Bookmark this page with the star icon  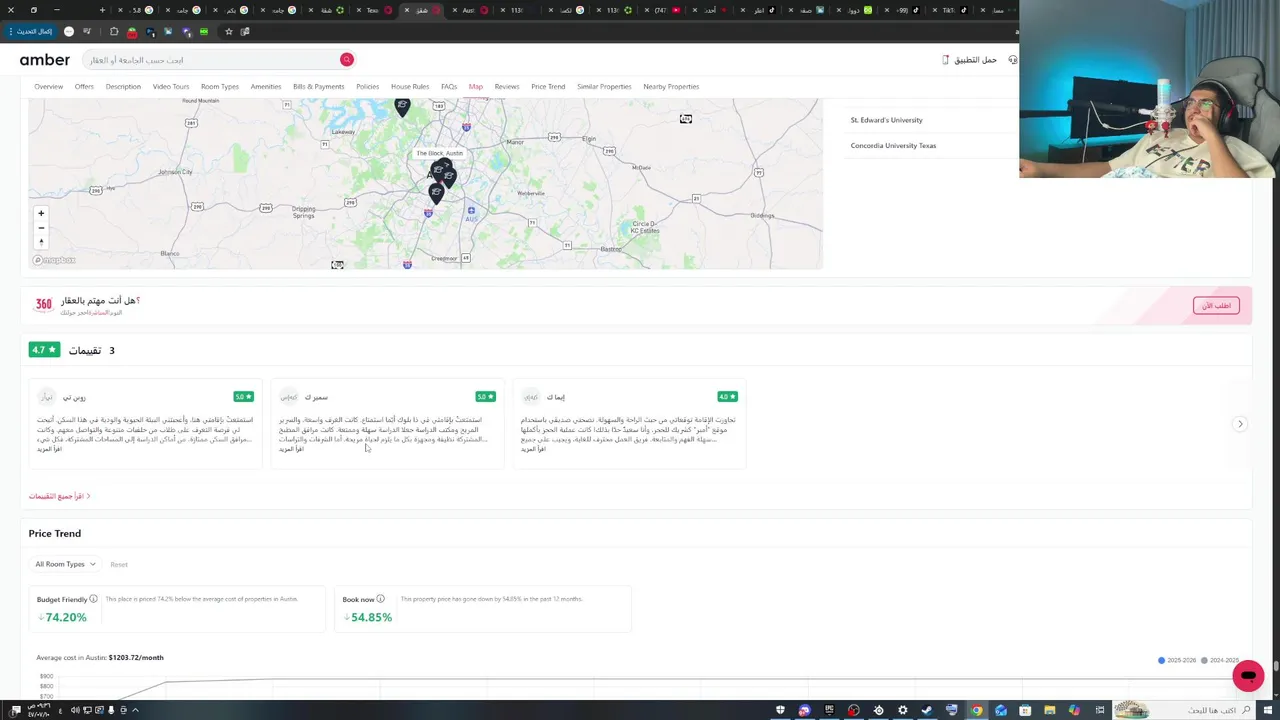228,32
